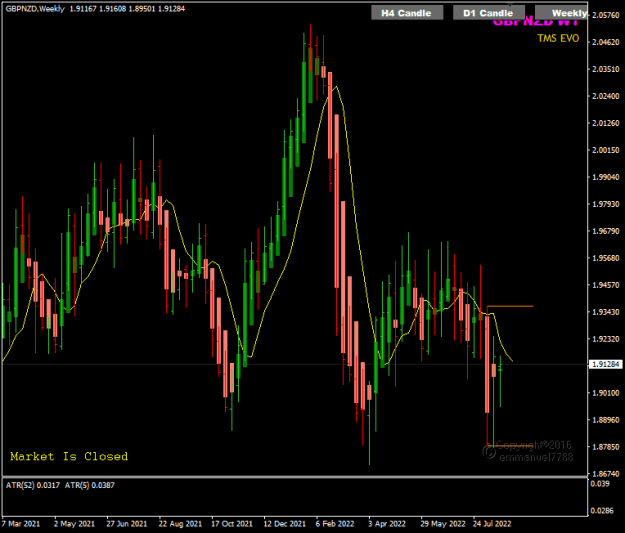Click the 1.88960 price scale label

tap(606, 420)
